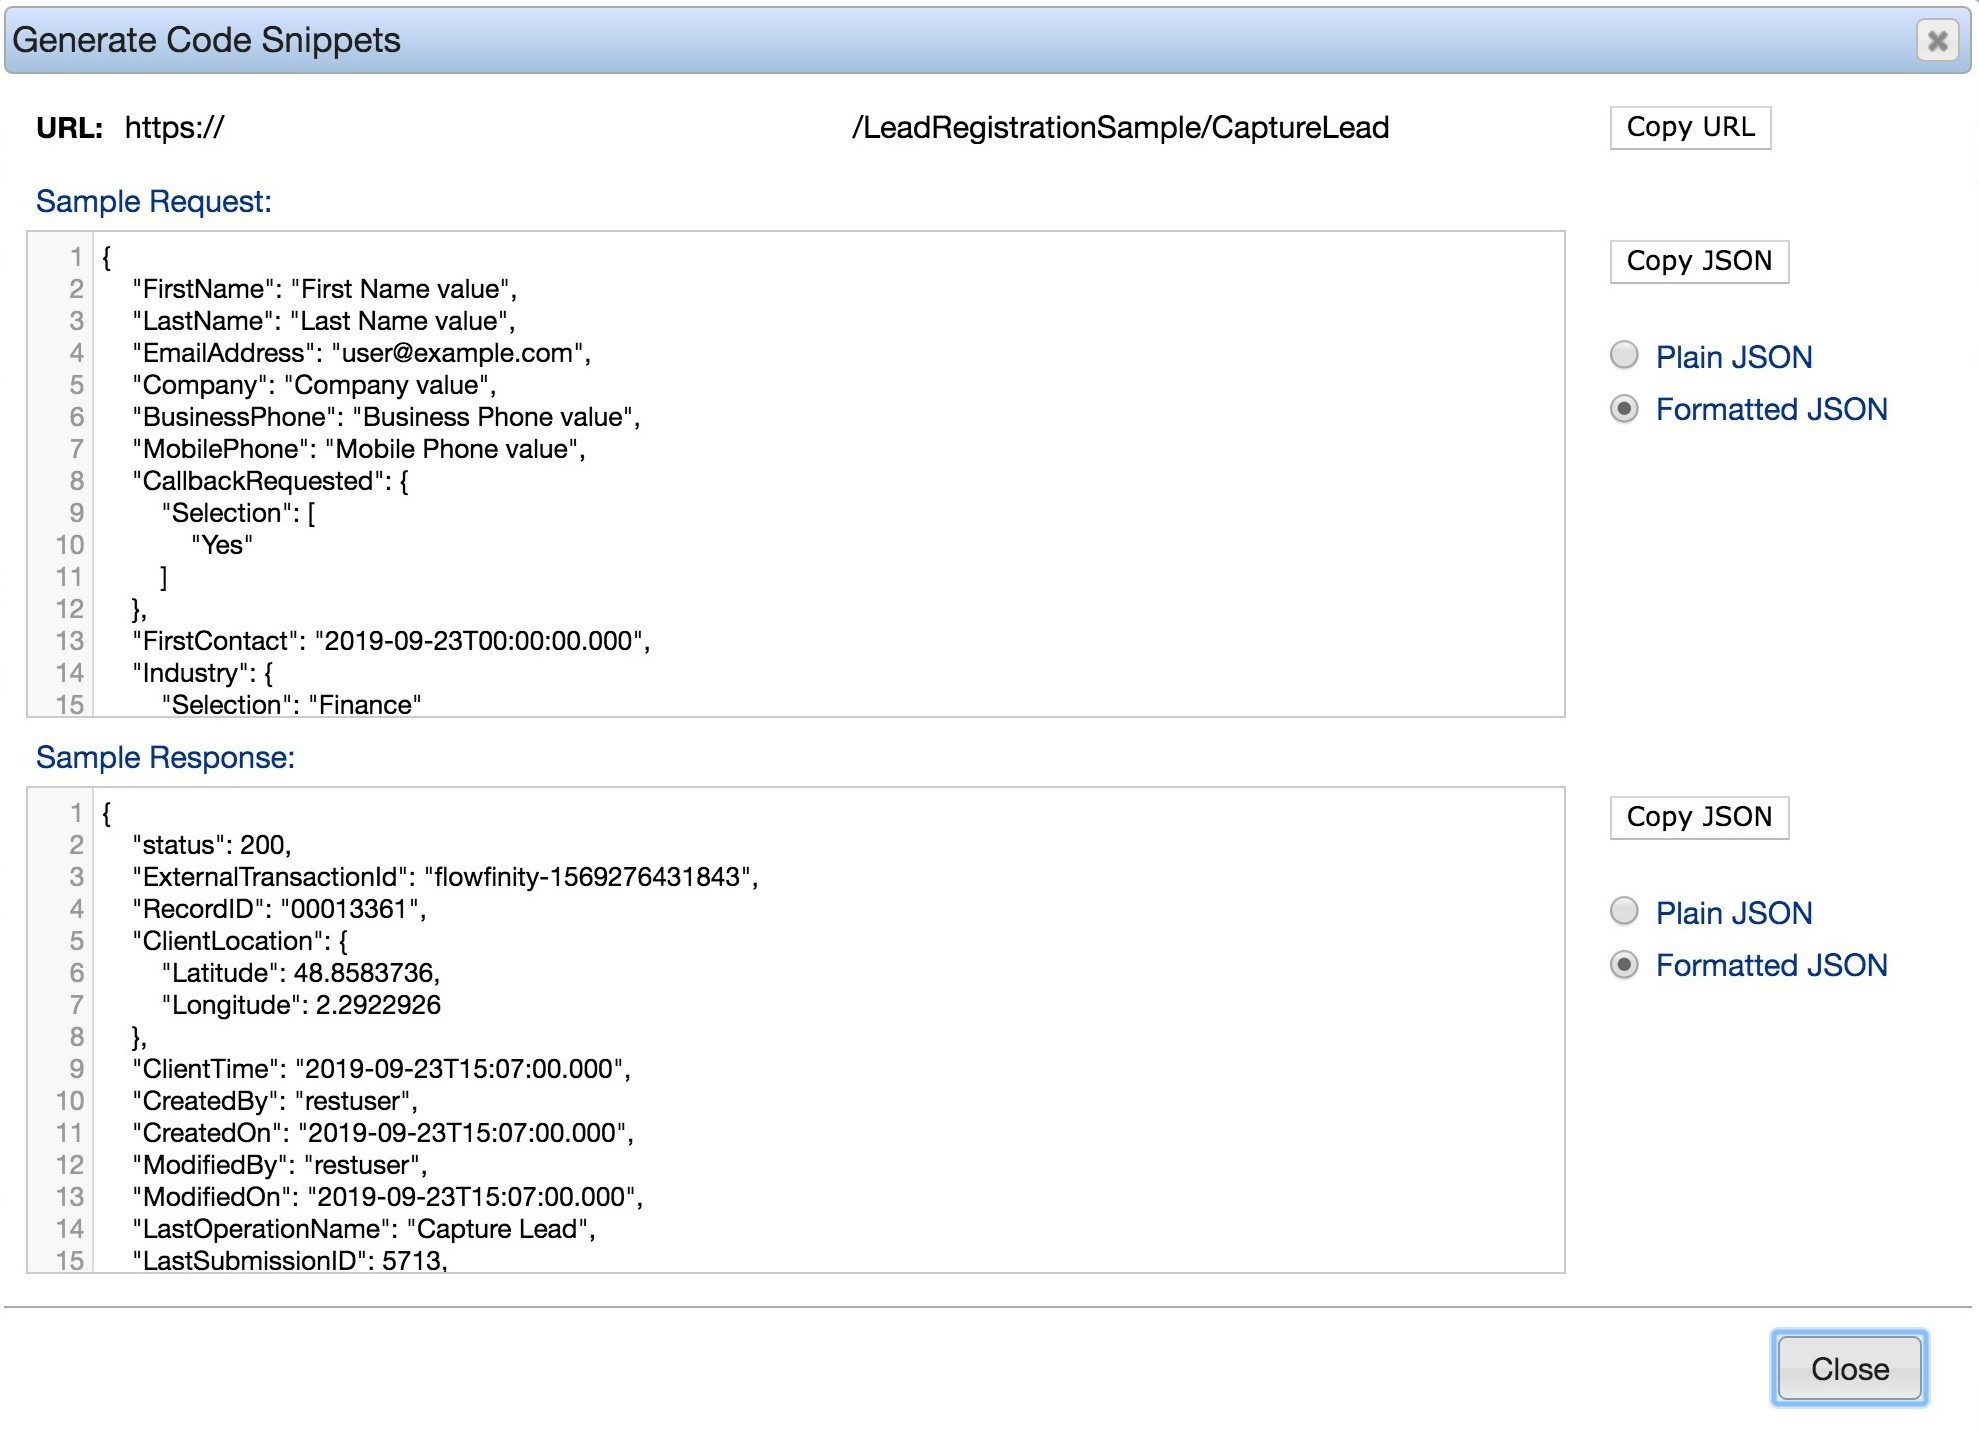
Task: Select the FirstName line in Sample Request
Action: click(322, 289)
